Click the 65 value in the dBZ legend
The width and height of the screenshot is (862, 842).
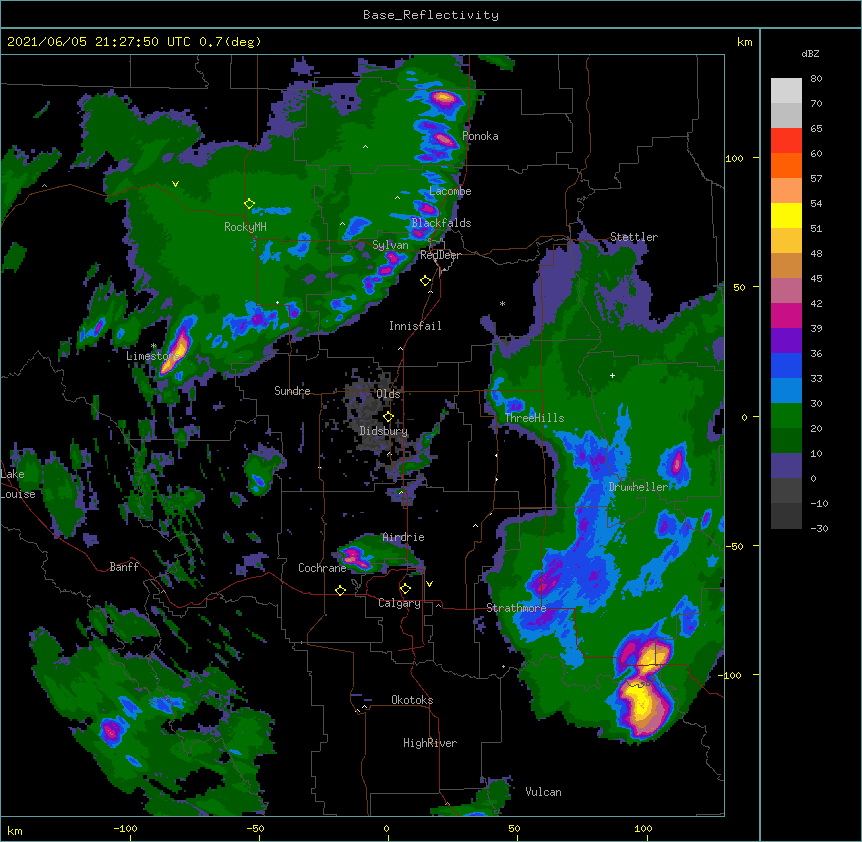816,129
